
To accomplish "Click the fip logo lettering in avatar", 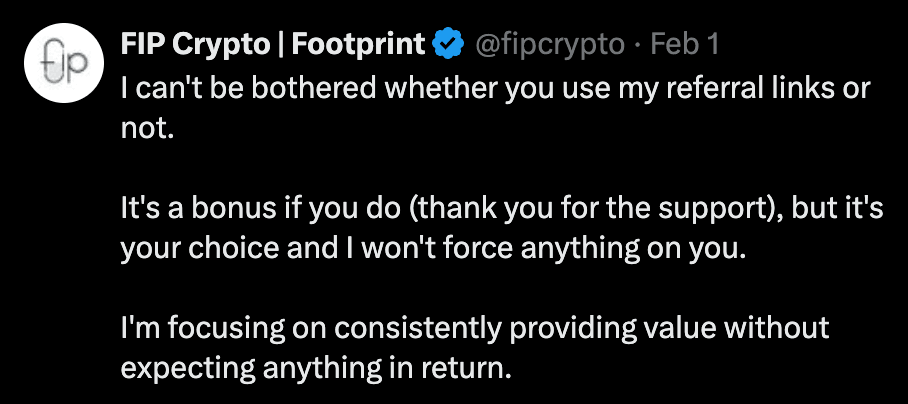I will (64, 63).
